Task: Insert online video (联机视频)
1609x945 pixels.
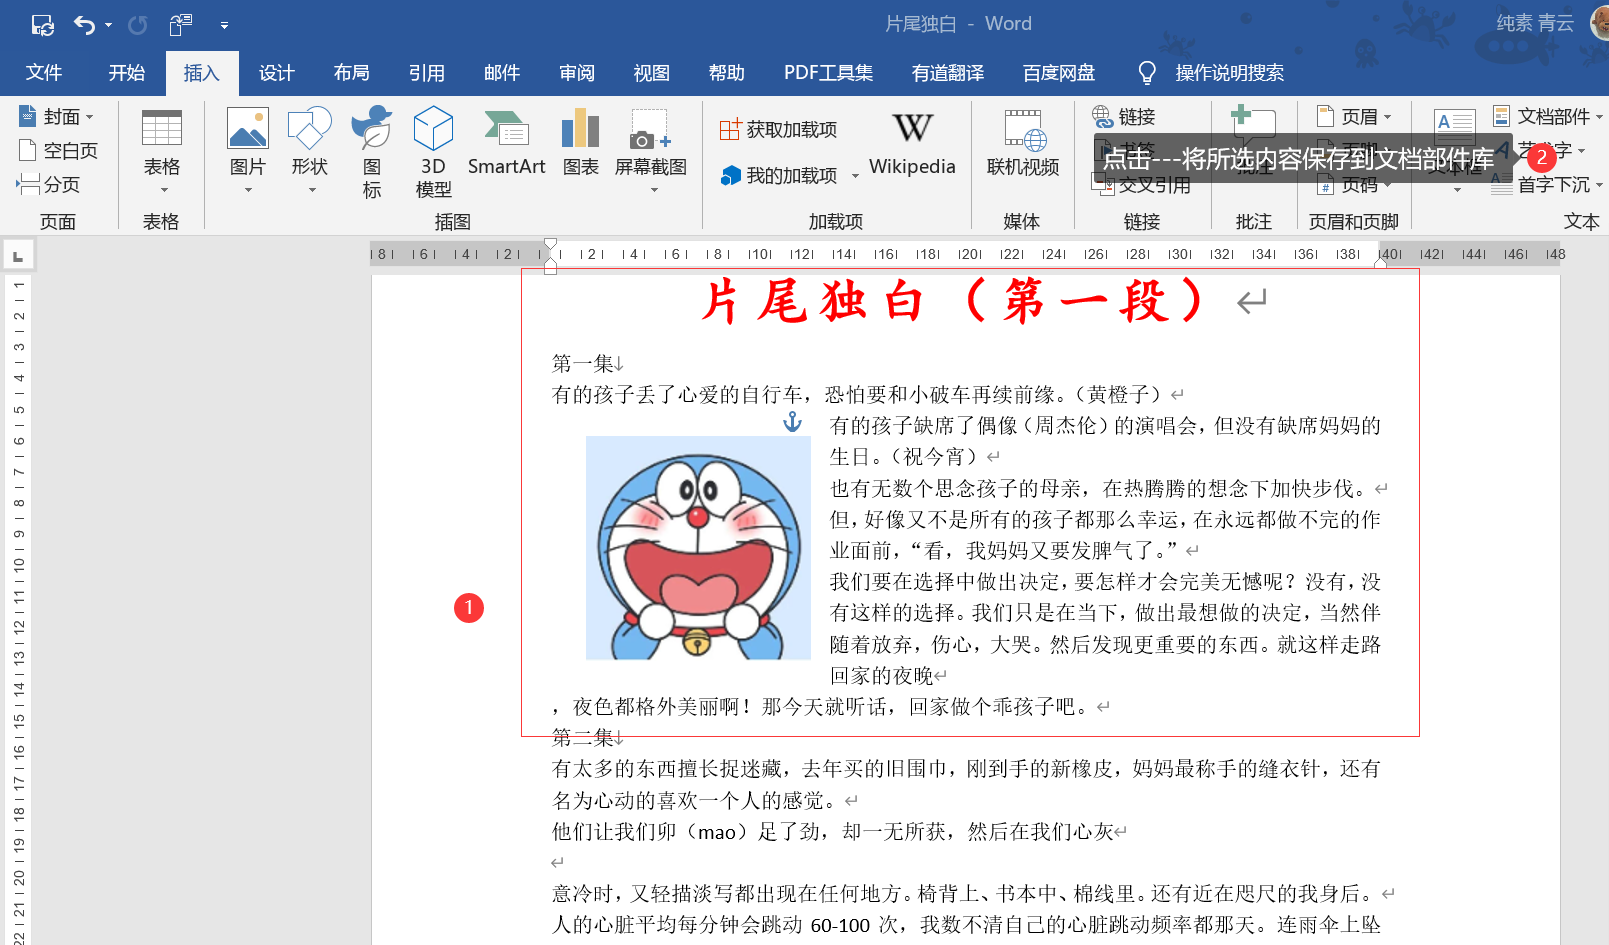Action: [1023, 142]
